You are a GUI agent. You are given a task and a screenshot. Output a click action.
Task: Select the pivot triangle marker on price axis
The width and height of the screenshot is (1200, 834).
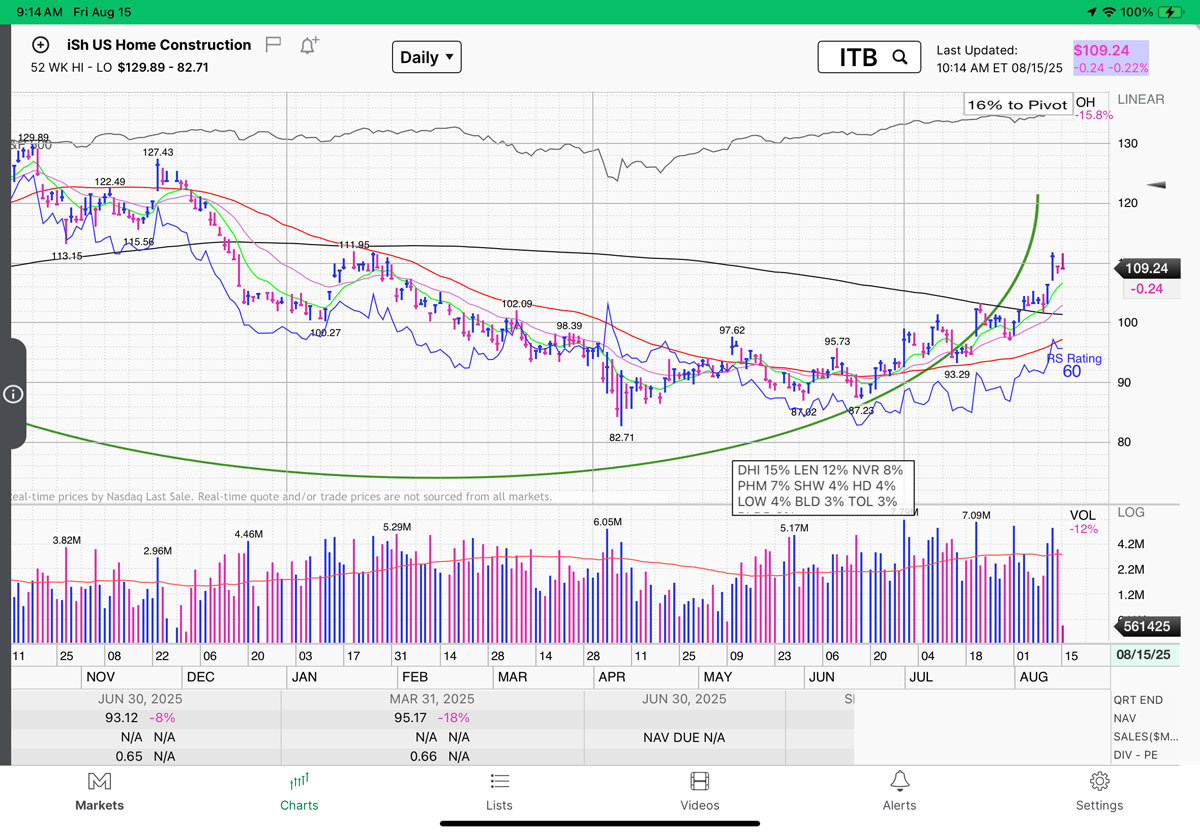click(1157, 184)
